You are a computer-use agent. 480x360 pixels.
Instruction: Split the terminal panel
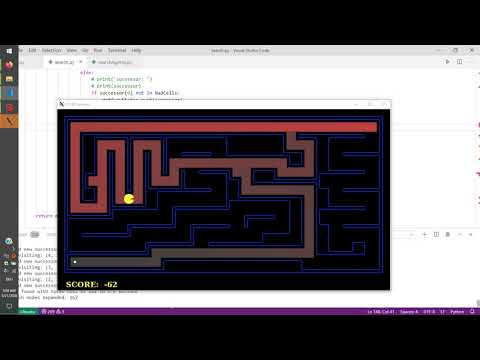(x=436, y=234)
